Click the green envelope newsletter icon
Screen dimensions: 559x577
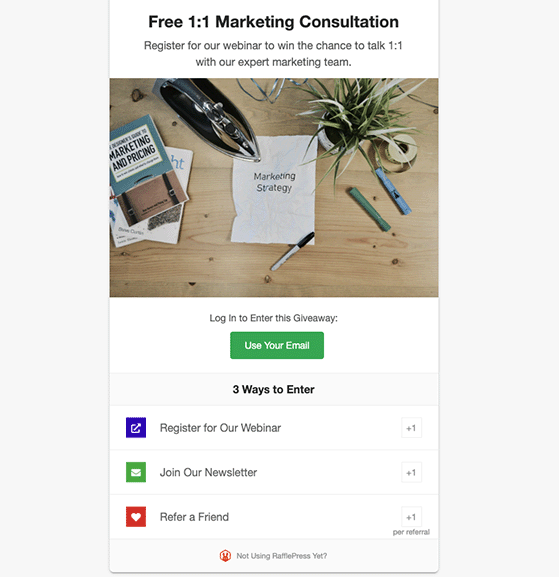136,472
